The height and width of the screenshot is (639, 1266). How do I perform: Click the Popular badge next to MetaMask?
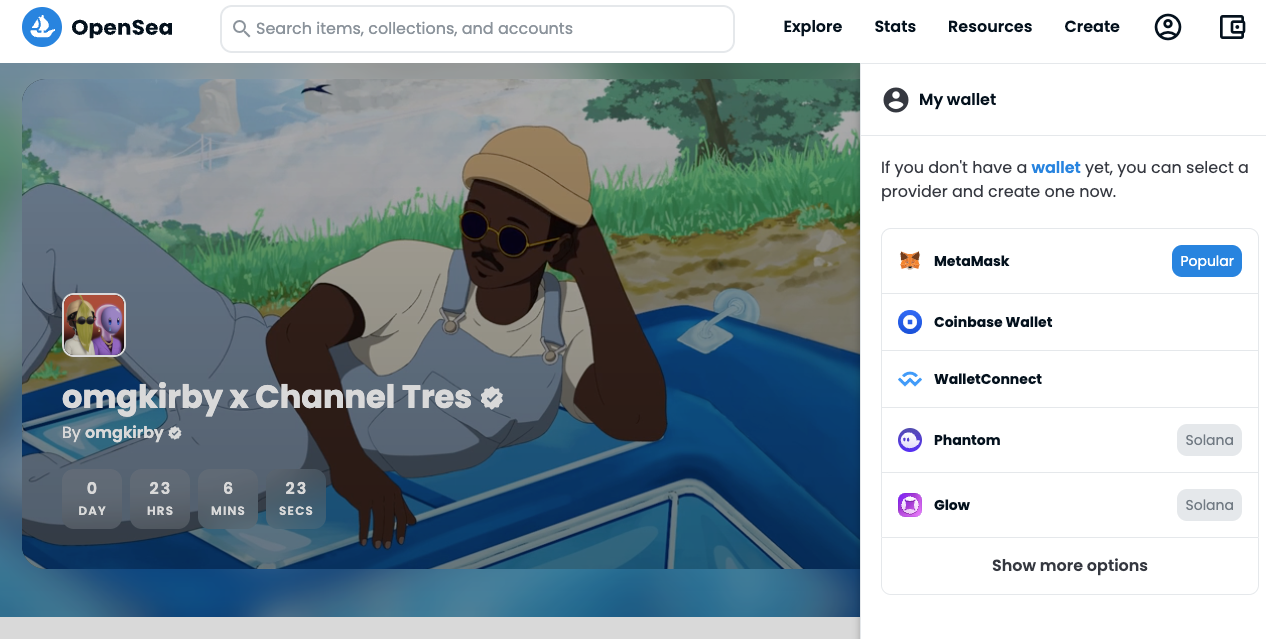1206,261
